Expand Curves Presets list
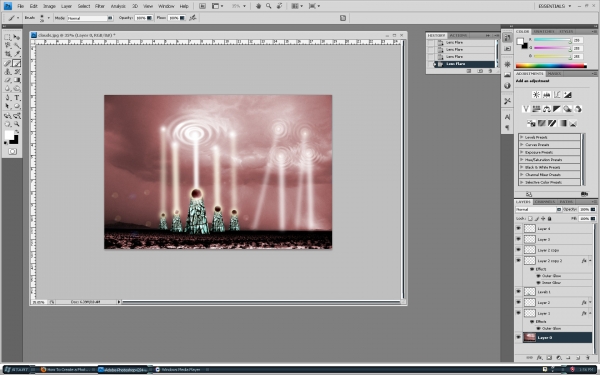600x375 pixels. (522, 145)
